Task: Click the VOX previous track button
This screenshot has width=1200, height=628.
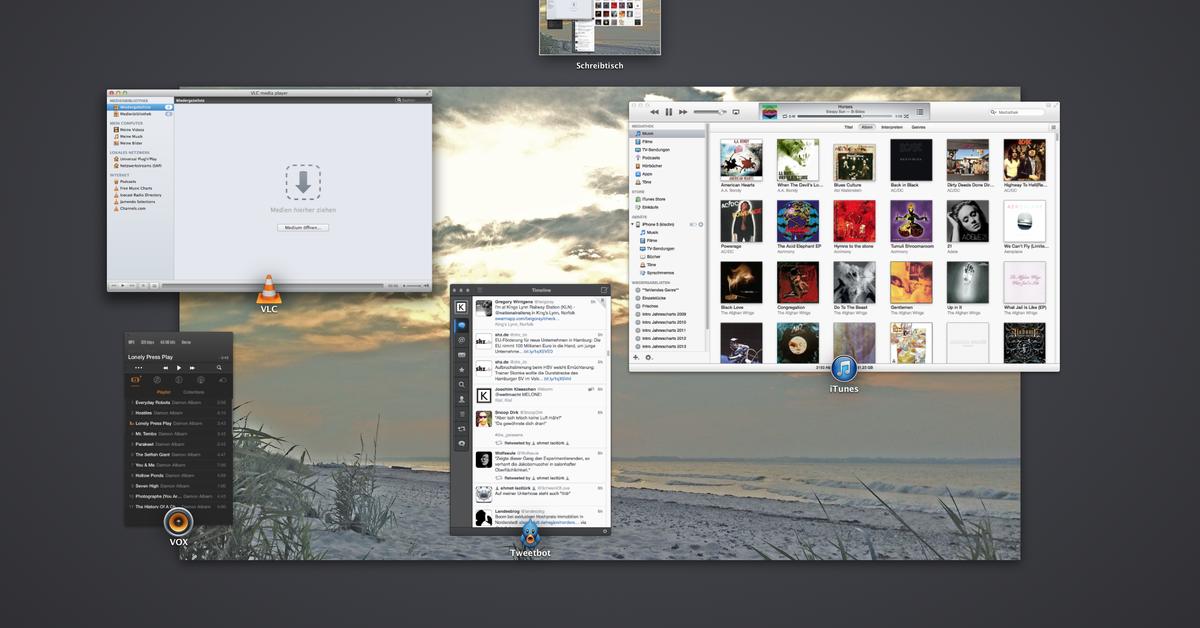Action: [x=166, y=368]
